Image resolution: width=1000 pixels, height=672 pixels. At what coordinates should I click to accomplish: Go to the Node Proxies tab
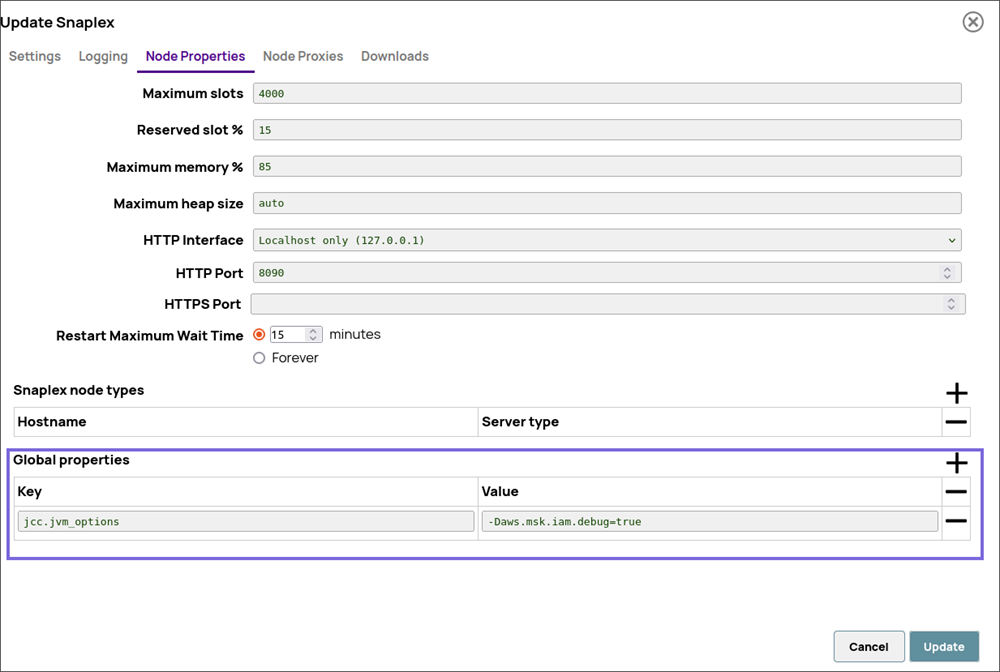pos(303,56)
